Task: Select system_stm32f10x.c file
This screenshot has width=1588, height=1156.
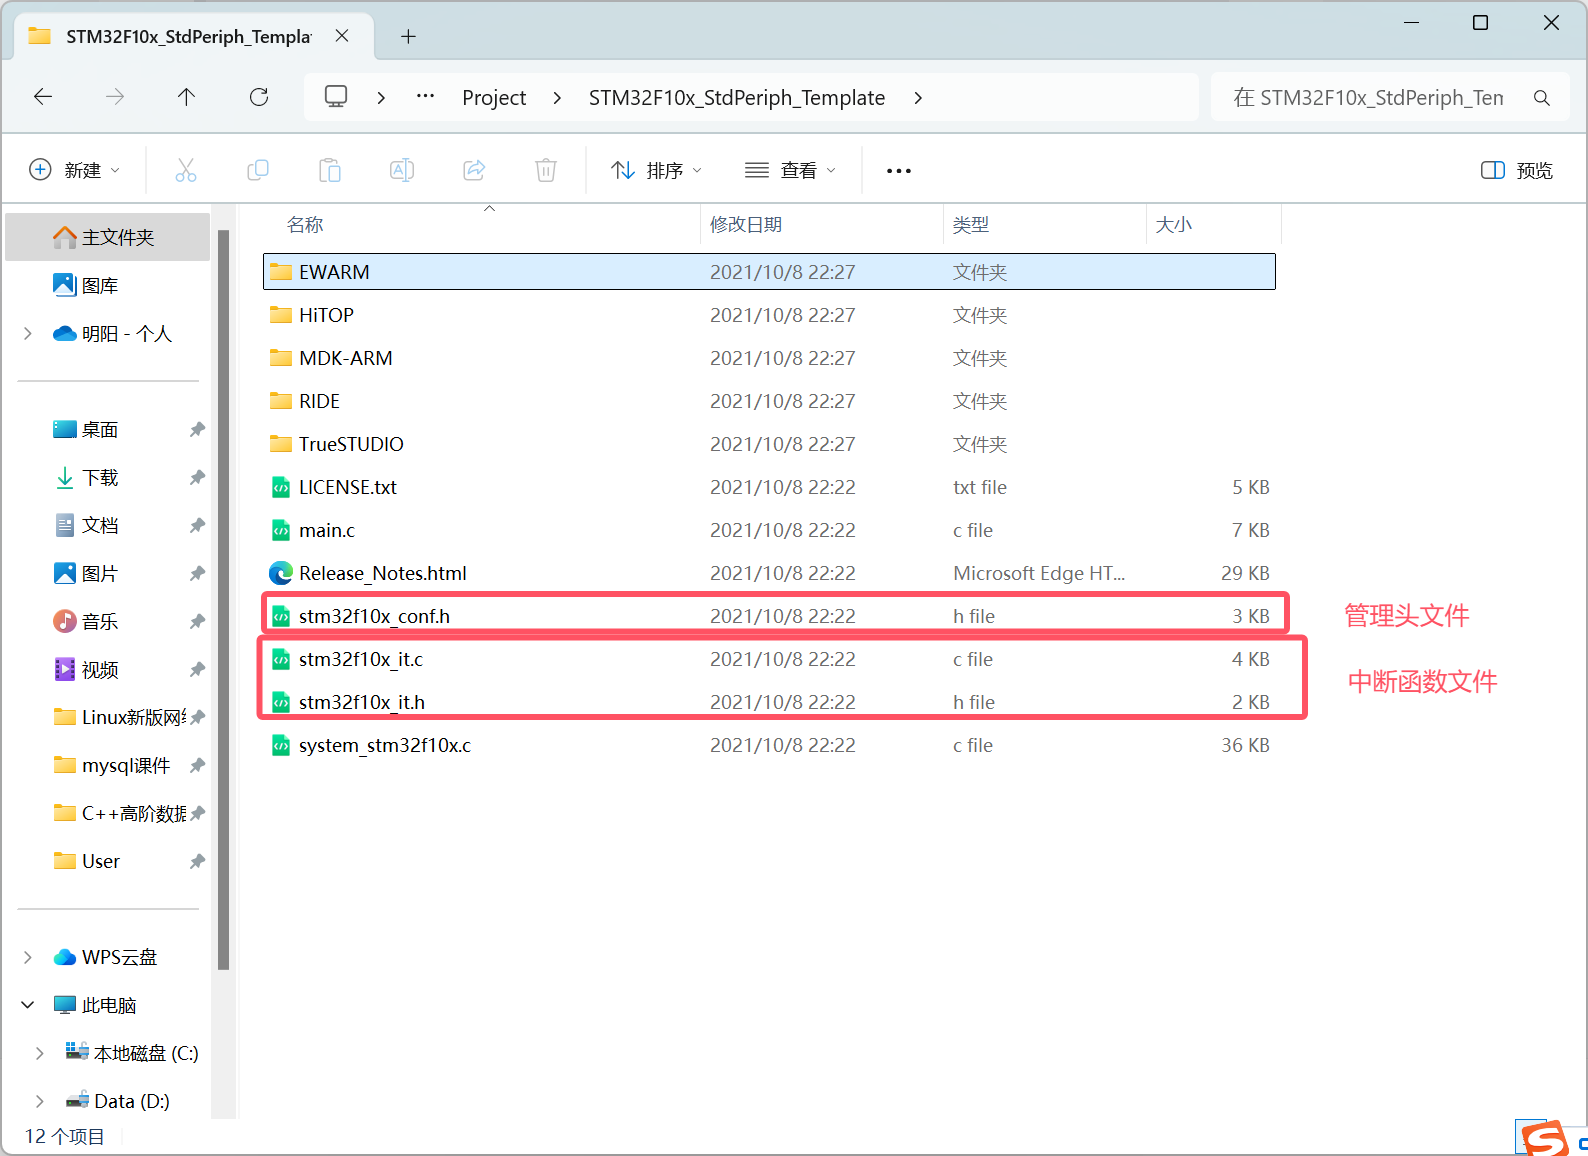Action: click(x=769, y=745)
